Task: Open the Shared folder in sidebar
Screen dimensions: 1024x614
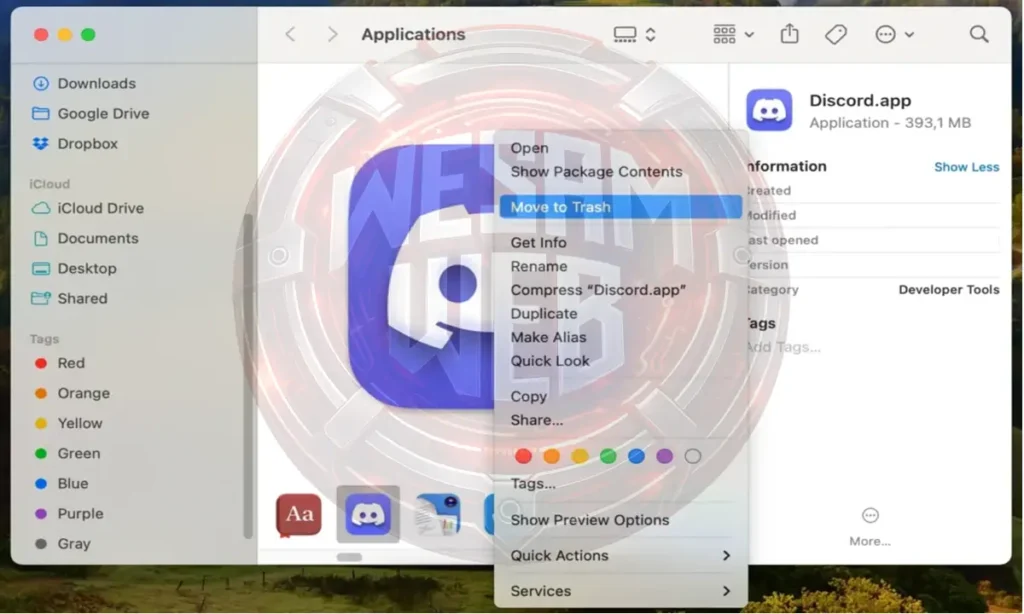Action: (69, 299)
